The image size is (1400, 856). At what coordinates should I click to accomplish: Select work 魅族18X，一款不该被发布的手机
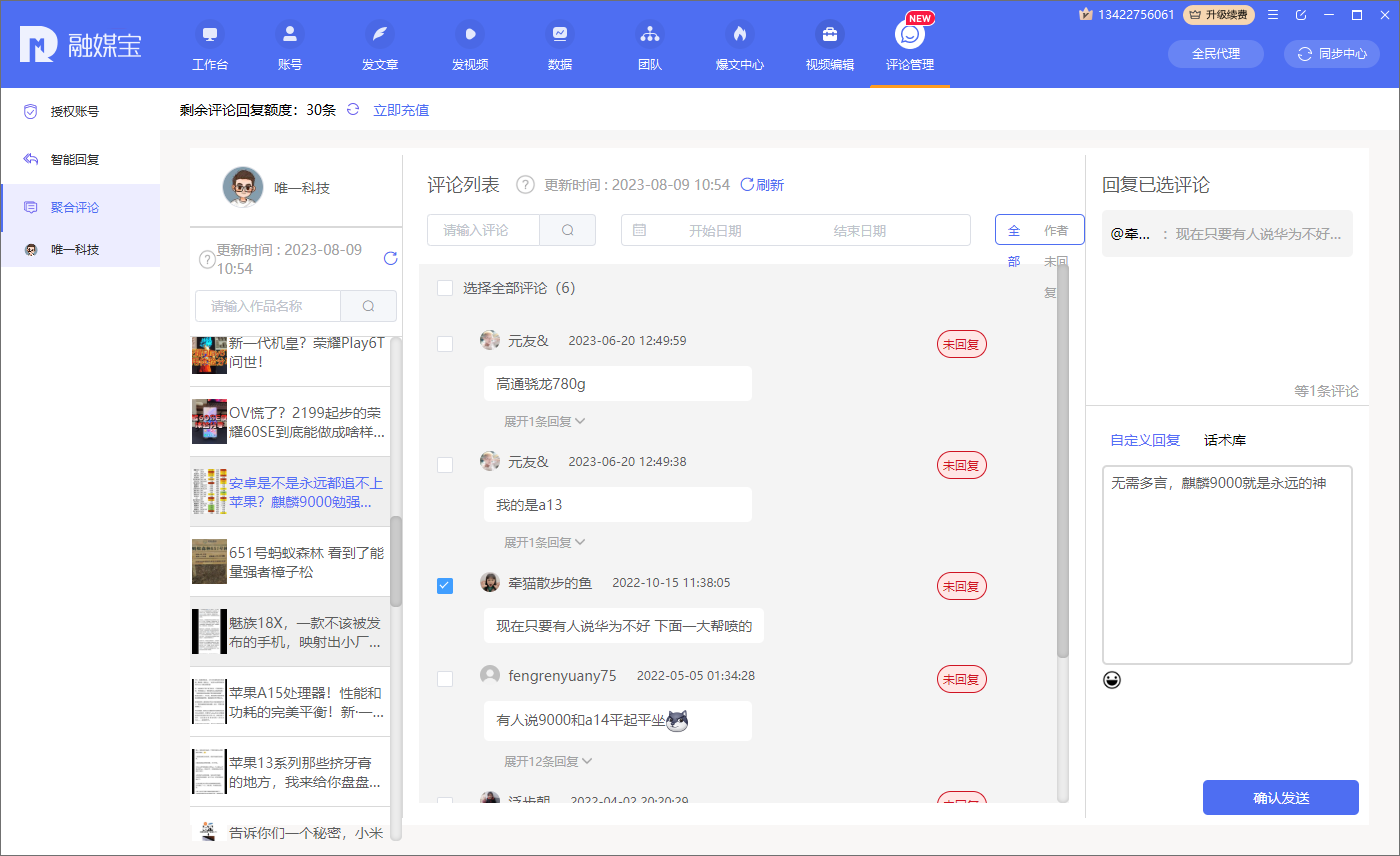288,632
